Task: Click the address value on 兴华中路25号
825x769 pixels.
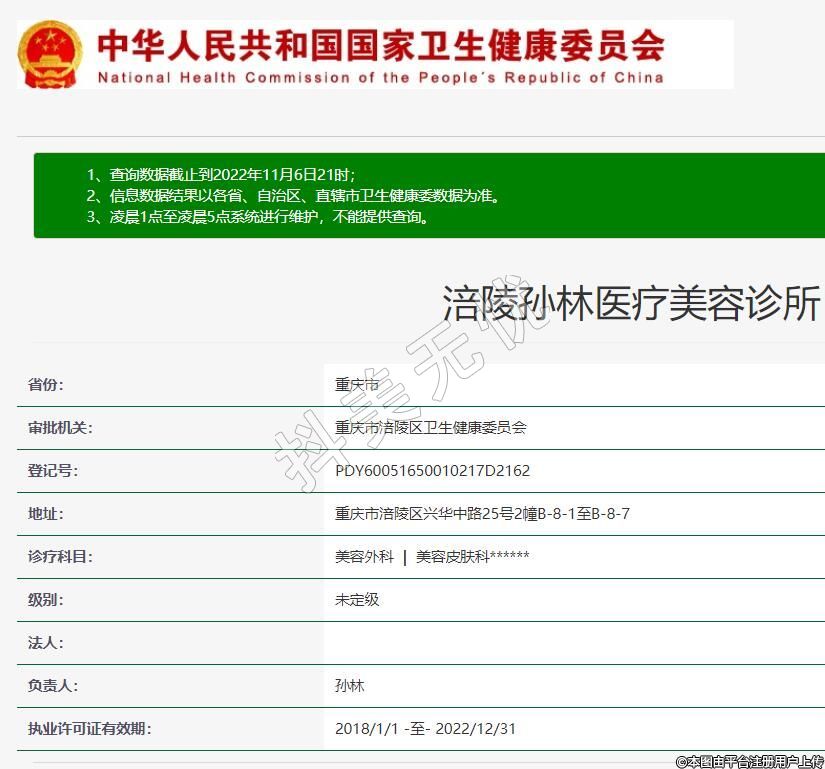Action: coord(482,514)
